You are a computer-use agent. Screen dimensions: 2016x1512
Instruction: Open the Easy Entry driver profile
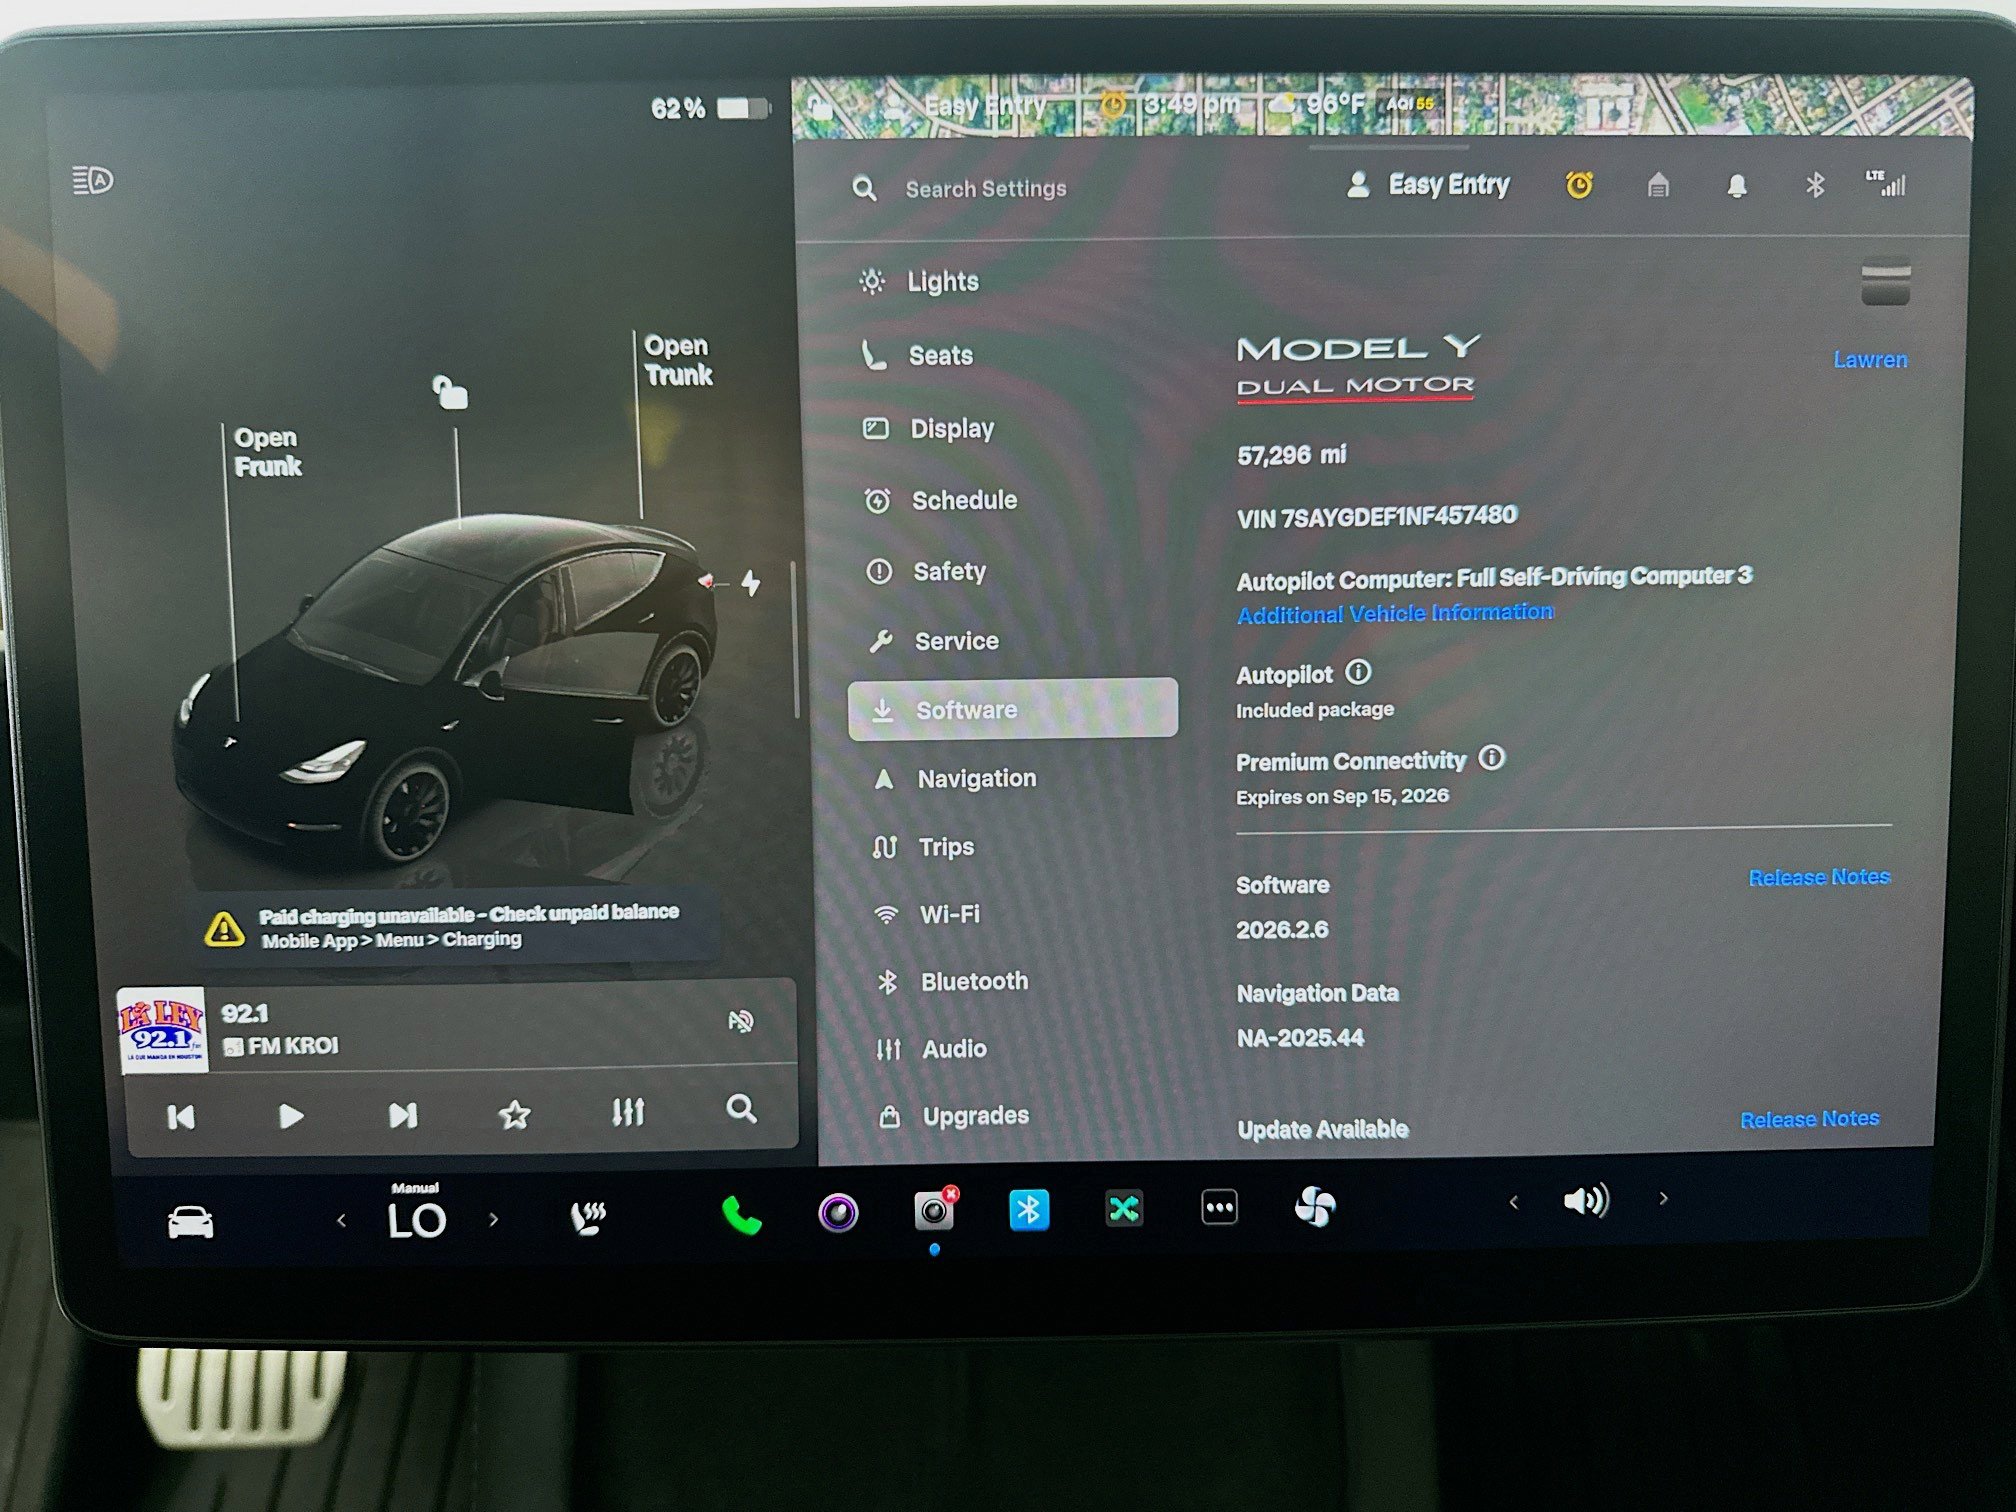click(1428, 185)
